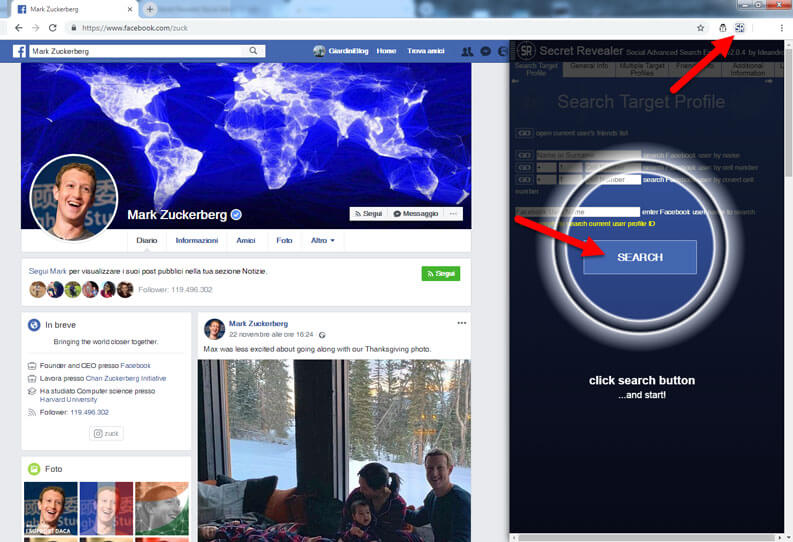
Task: Open Facebook Messenger icon in header
Action: [486, 51]
